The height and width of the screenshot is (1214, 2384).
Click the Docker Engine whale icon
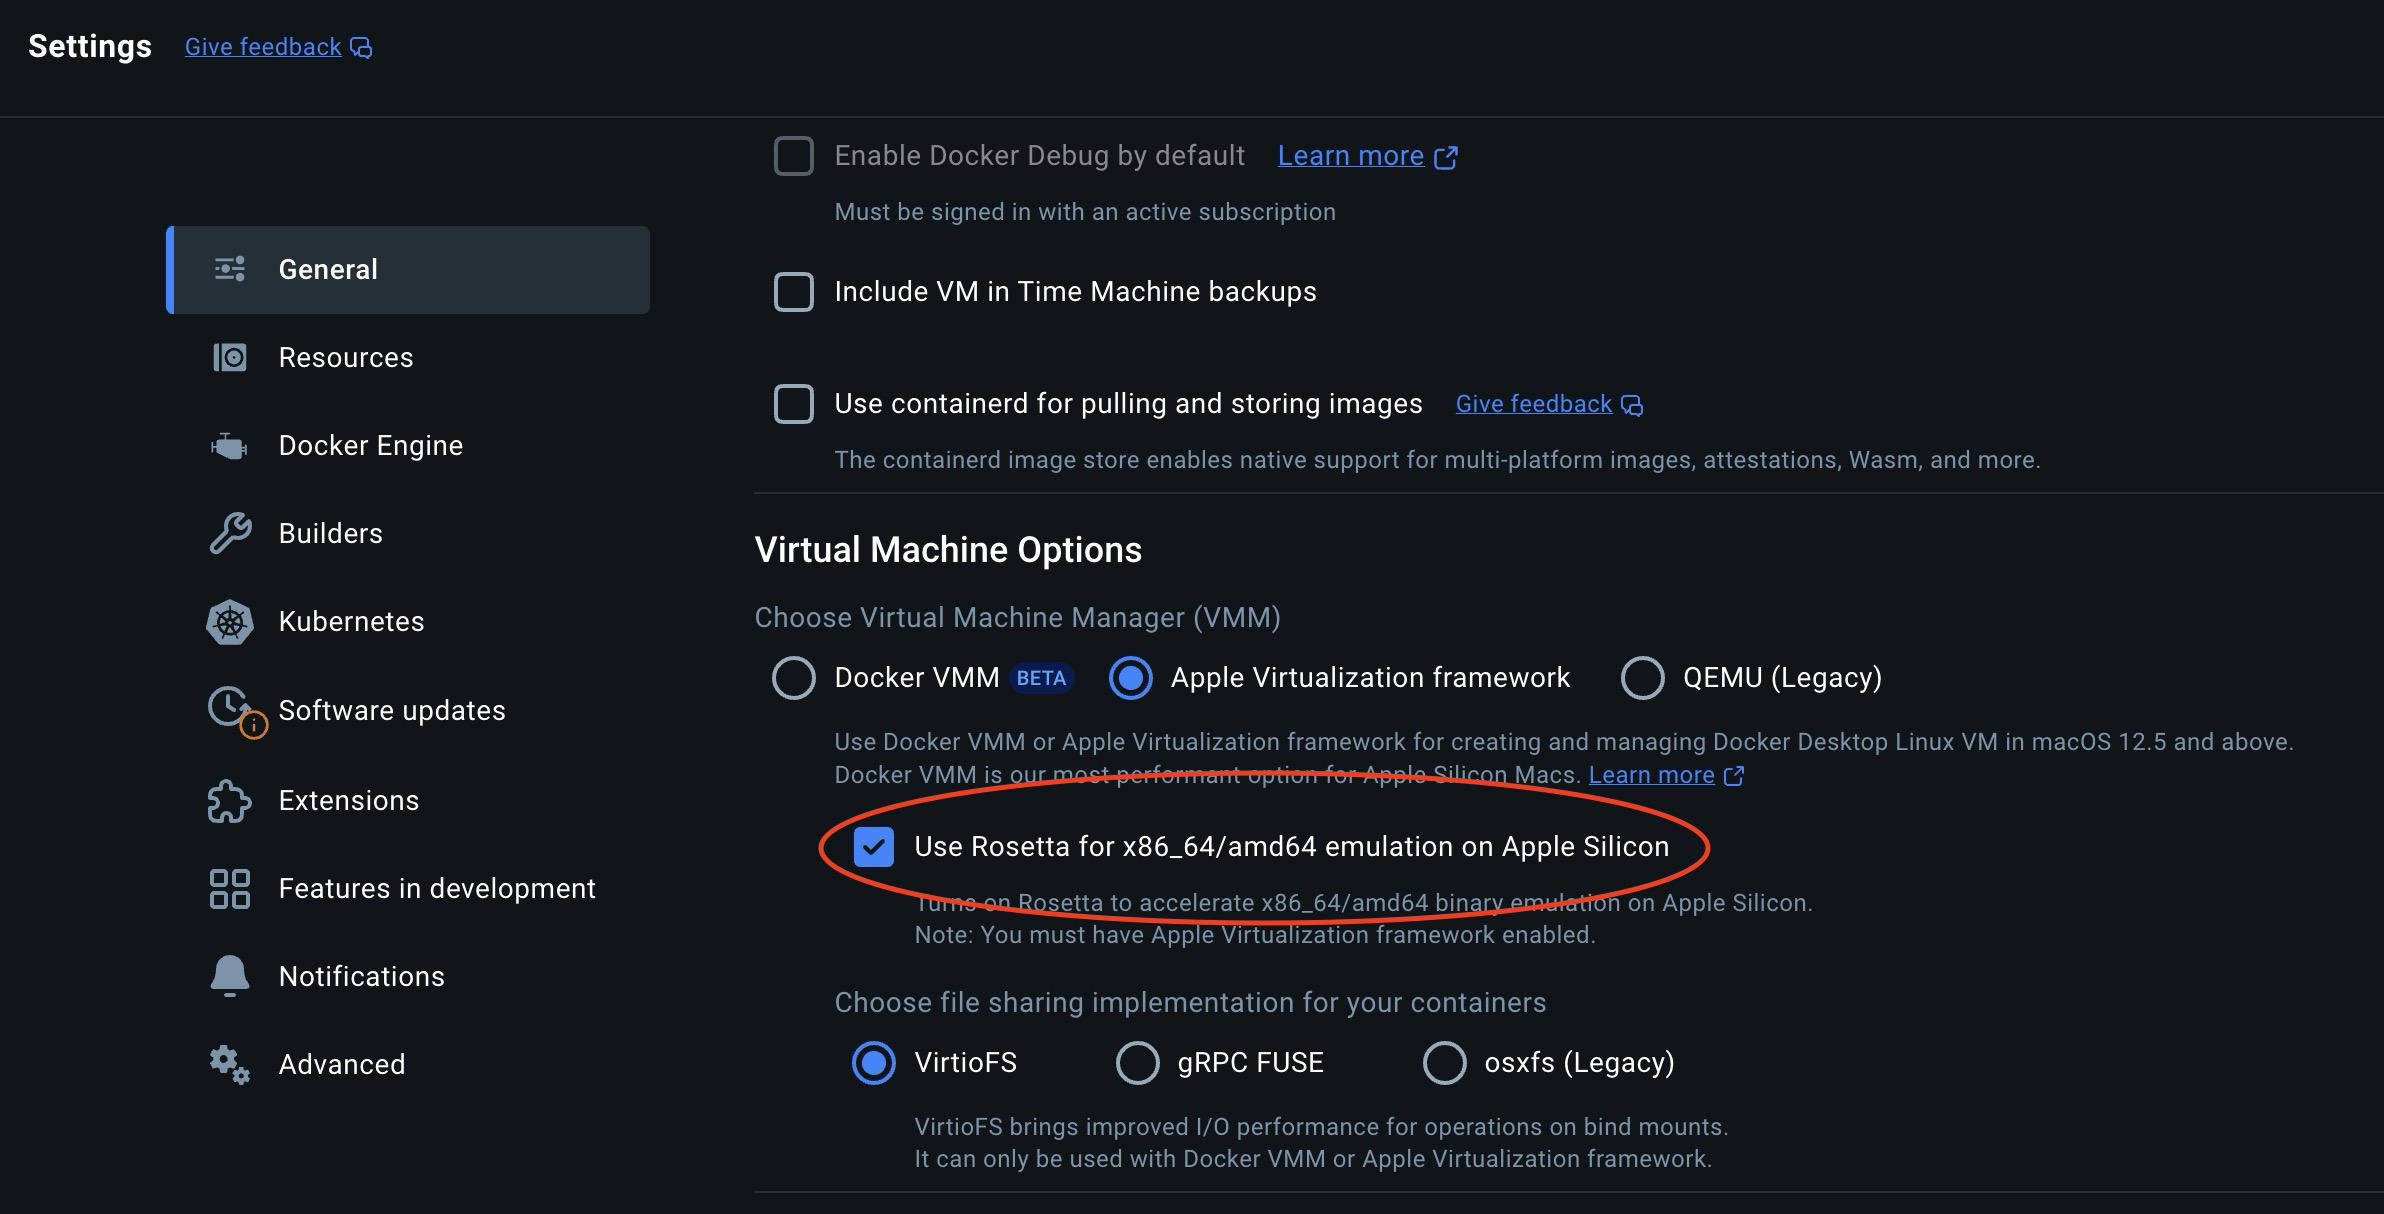coord(230,446)
